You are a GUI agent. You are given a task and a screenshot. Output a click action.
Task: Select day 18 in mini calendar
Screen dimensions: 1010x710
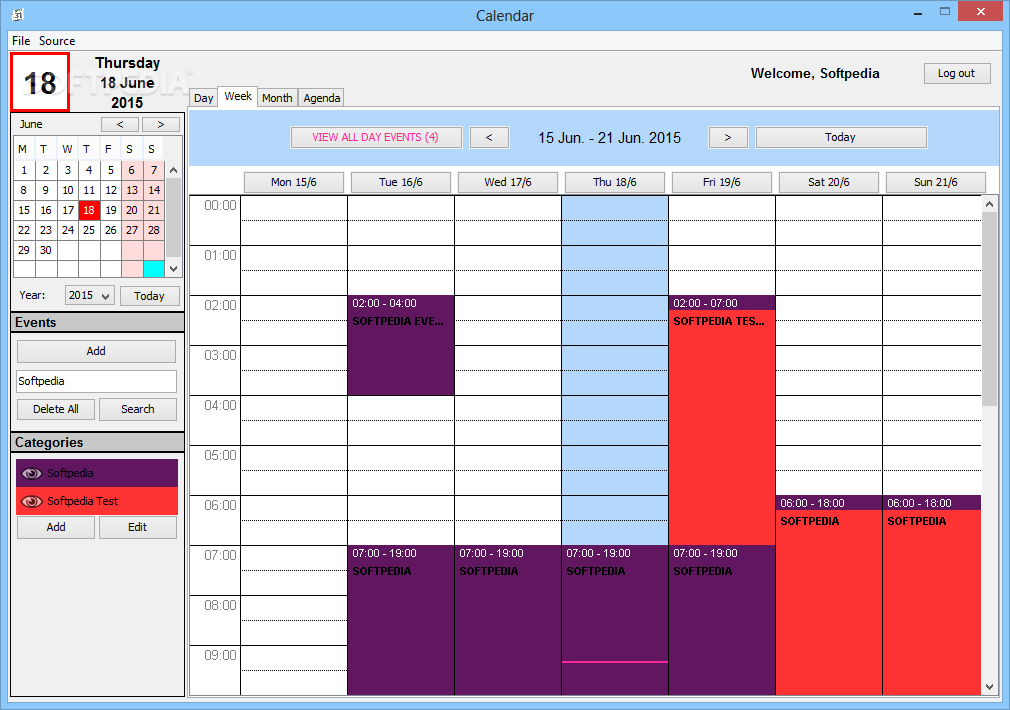[x=89, y=210]
